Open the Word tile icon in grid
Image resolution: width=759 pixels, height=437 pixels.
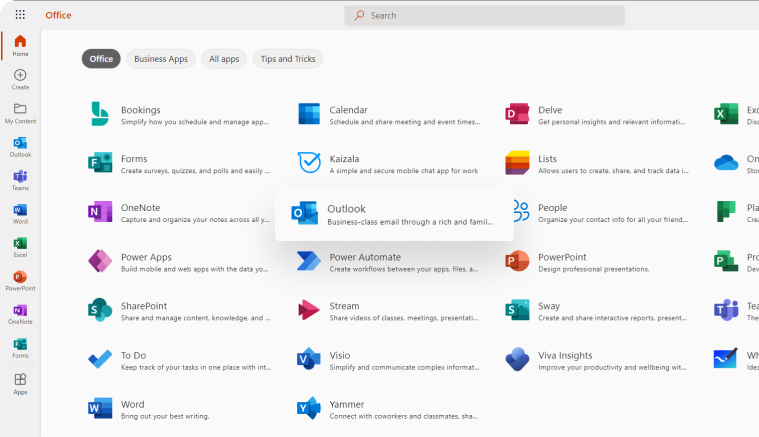point(100,408)
